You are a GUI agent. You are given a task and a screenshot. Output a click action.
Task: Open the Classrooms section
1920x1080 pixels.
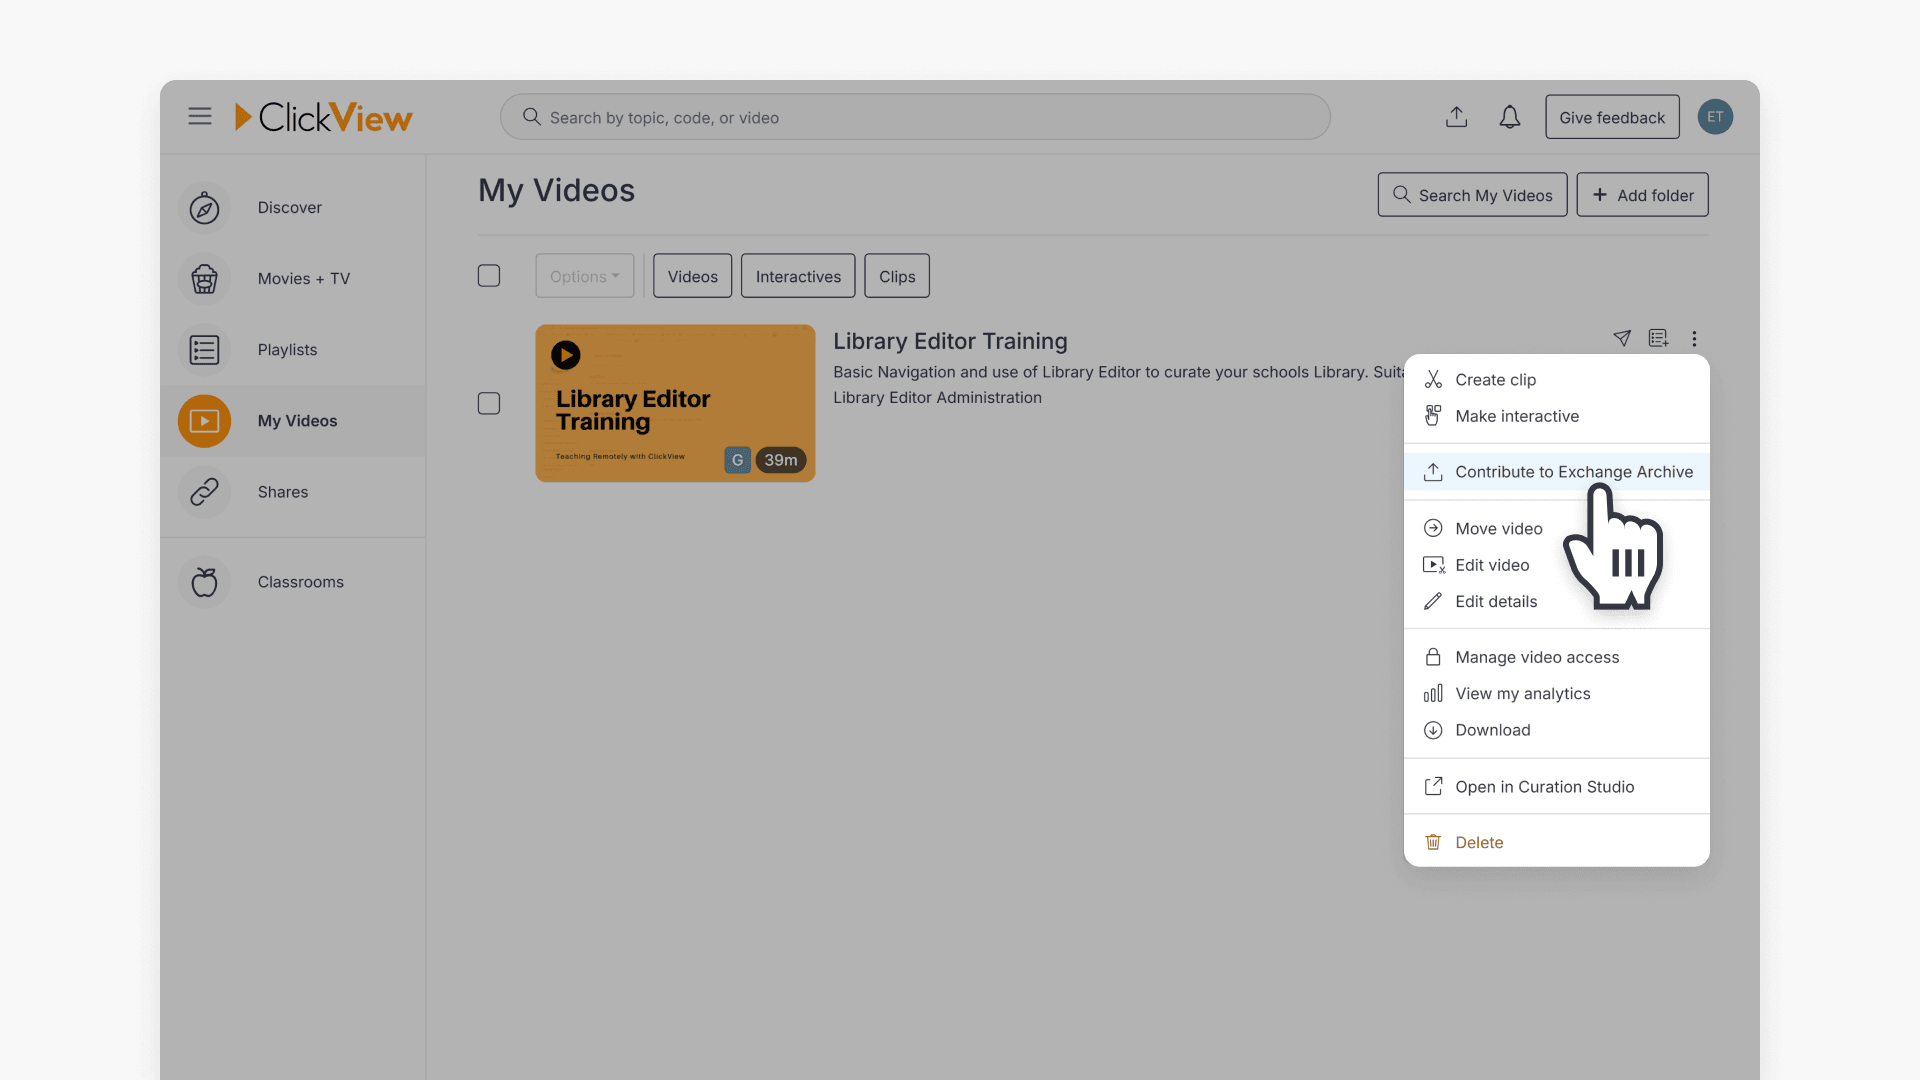300,581
